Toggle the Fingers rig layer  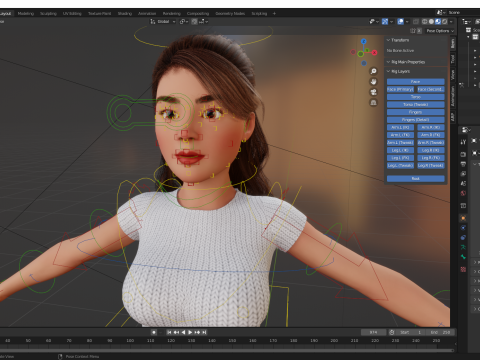(416, 112)
